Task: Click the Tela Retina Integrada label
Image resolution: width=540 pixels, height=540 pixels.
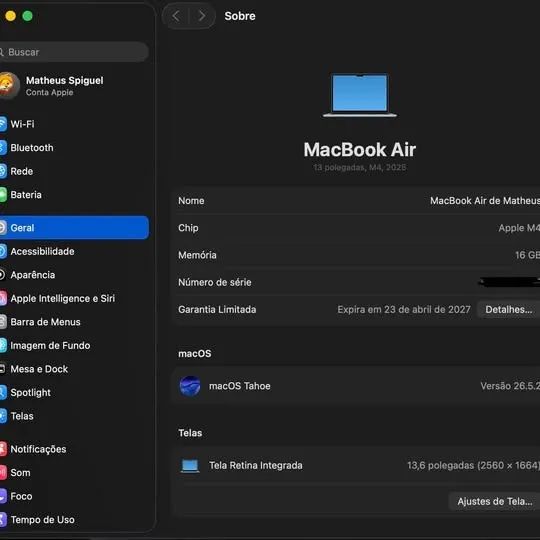Action: pyautogui.click(x=256, y=466)
